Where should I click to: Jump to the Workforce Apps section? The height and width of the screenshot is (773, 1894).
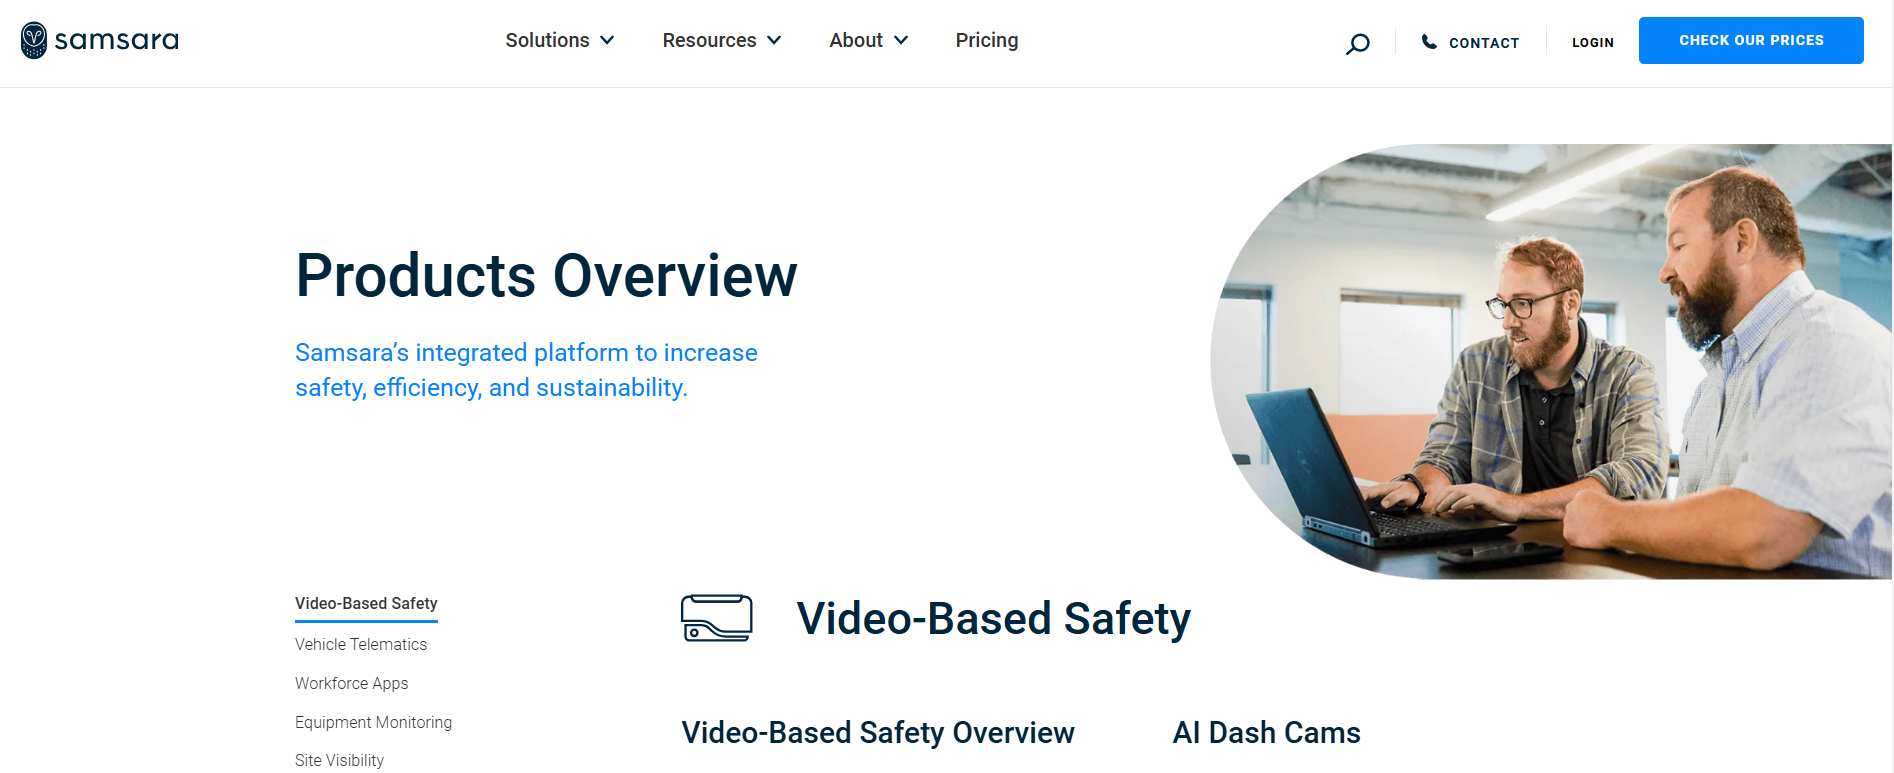(352, 683)
